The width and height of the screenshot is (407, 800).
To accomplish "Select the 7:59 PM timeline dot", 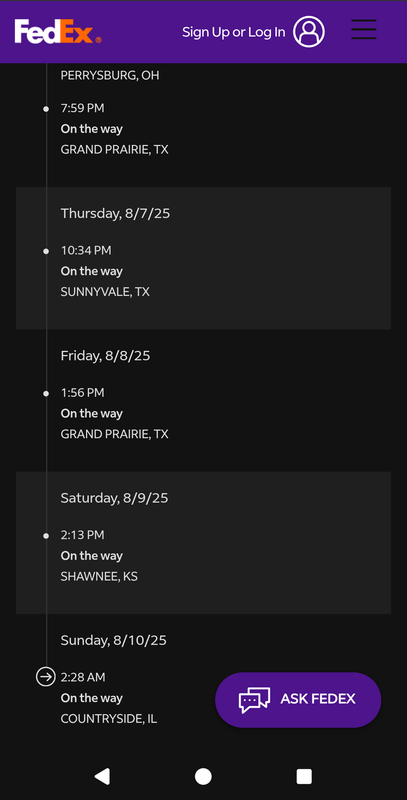I will click(x=46, y=109).
